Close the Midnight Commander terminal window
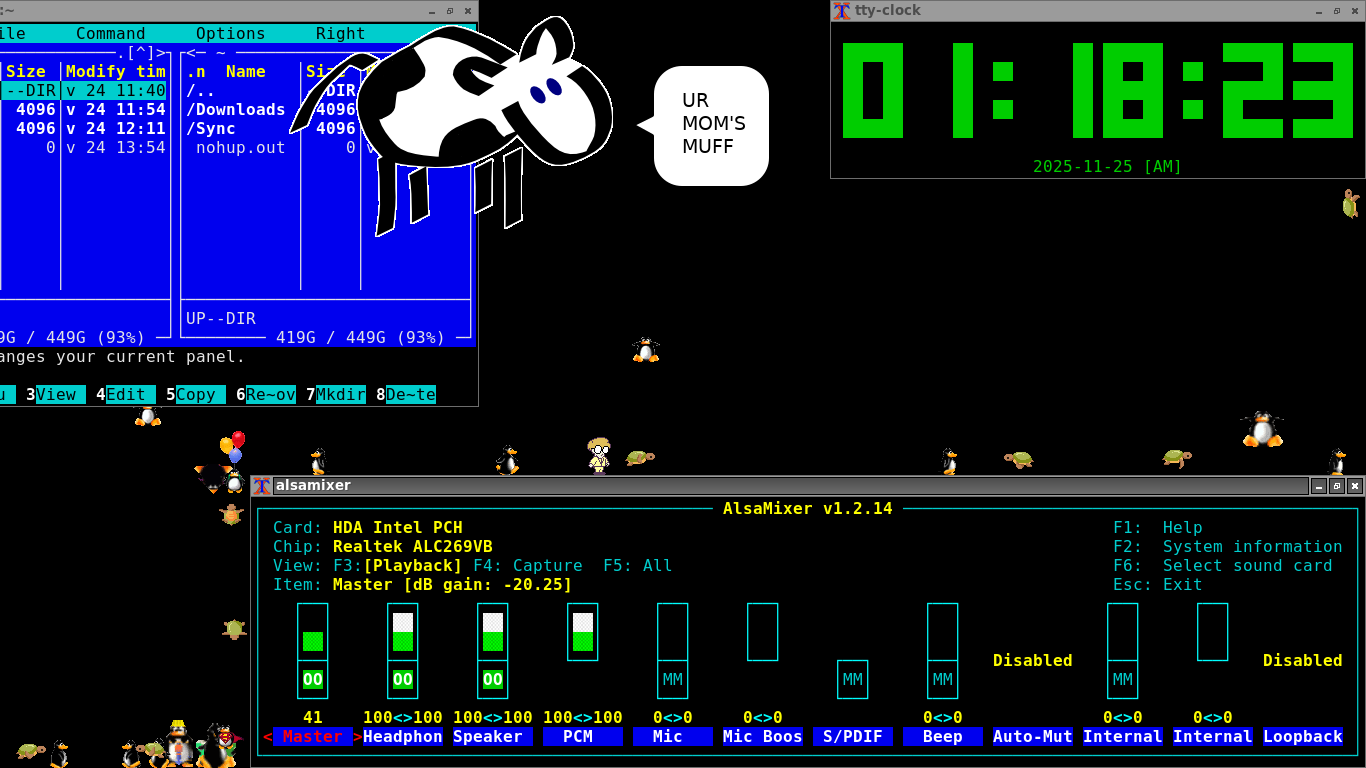Image resolution: width=1366 pixels, height=768 pixels. (x=468, y=10)
